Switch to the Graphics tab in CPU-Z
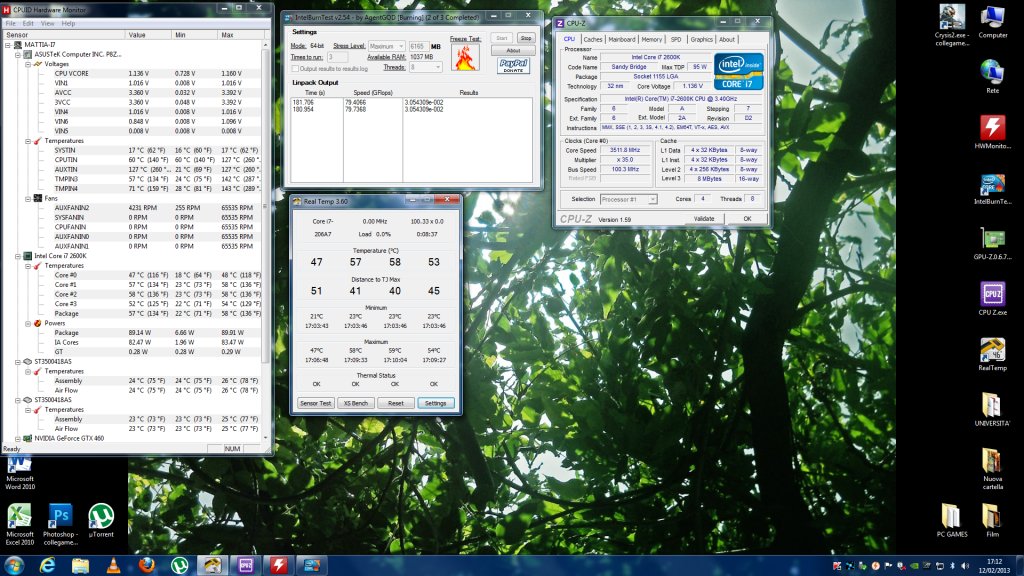1024x576 pixels. 701,39
